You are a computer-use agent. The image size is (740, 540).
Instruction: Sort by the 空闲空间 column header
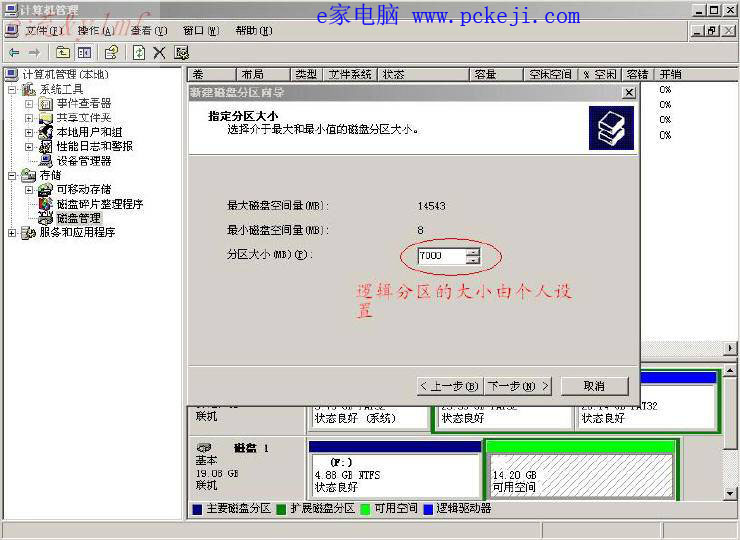pos(550,75)
